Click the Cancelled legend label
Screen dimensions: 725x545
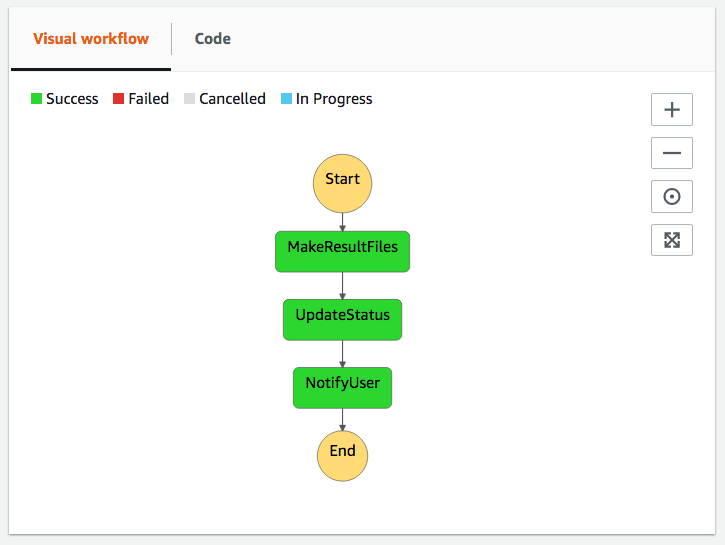[x=232, y=99]
